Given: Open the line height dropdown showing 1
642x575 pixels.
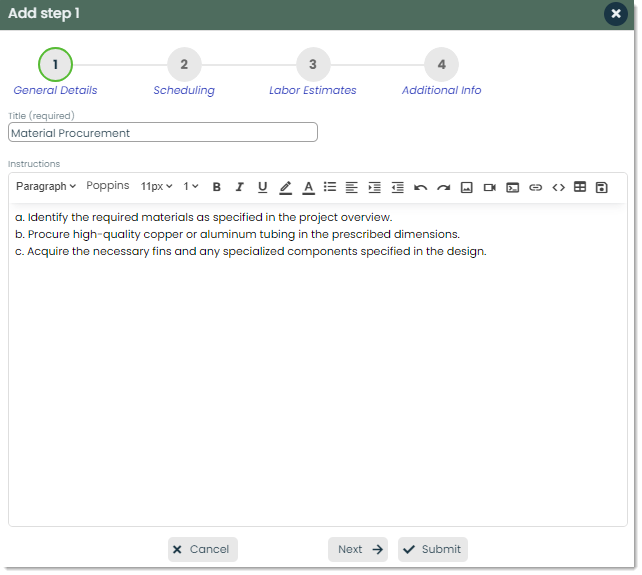Looking at the screenshot, I should pos(191,186).
